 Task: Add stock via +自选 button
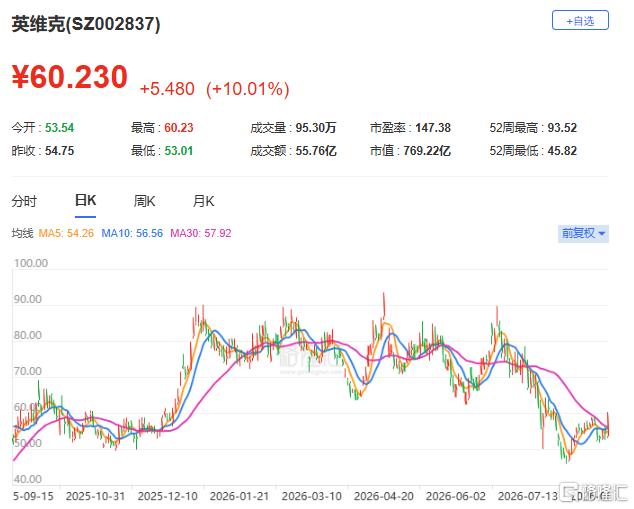coord(580,20)
